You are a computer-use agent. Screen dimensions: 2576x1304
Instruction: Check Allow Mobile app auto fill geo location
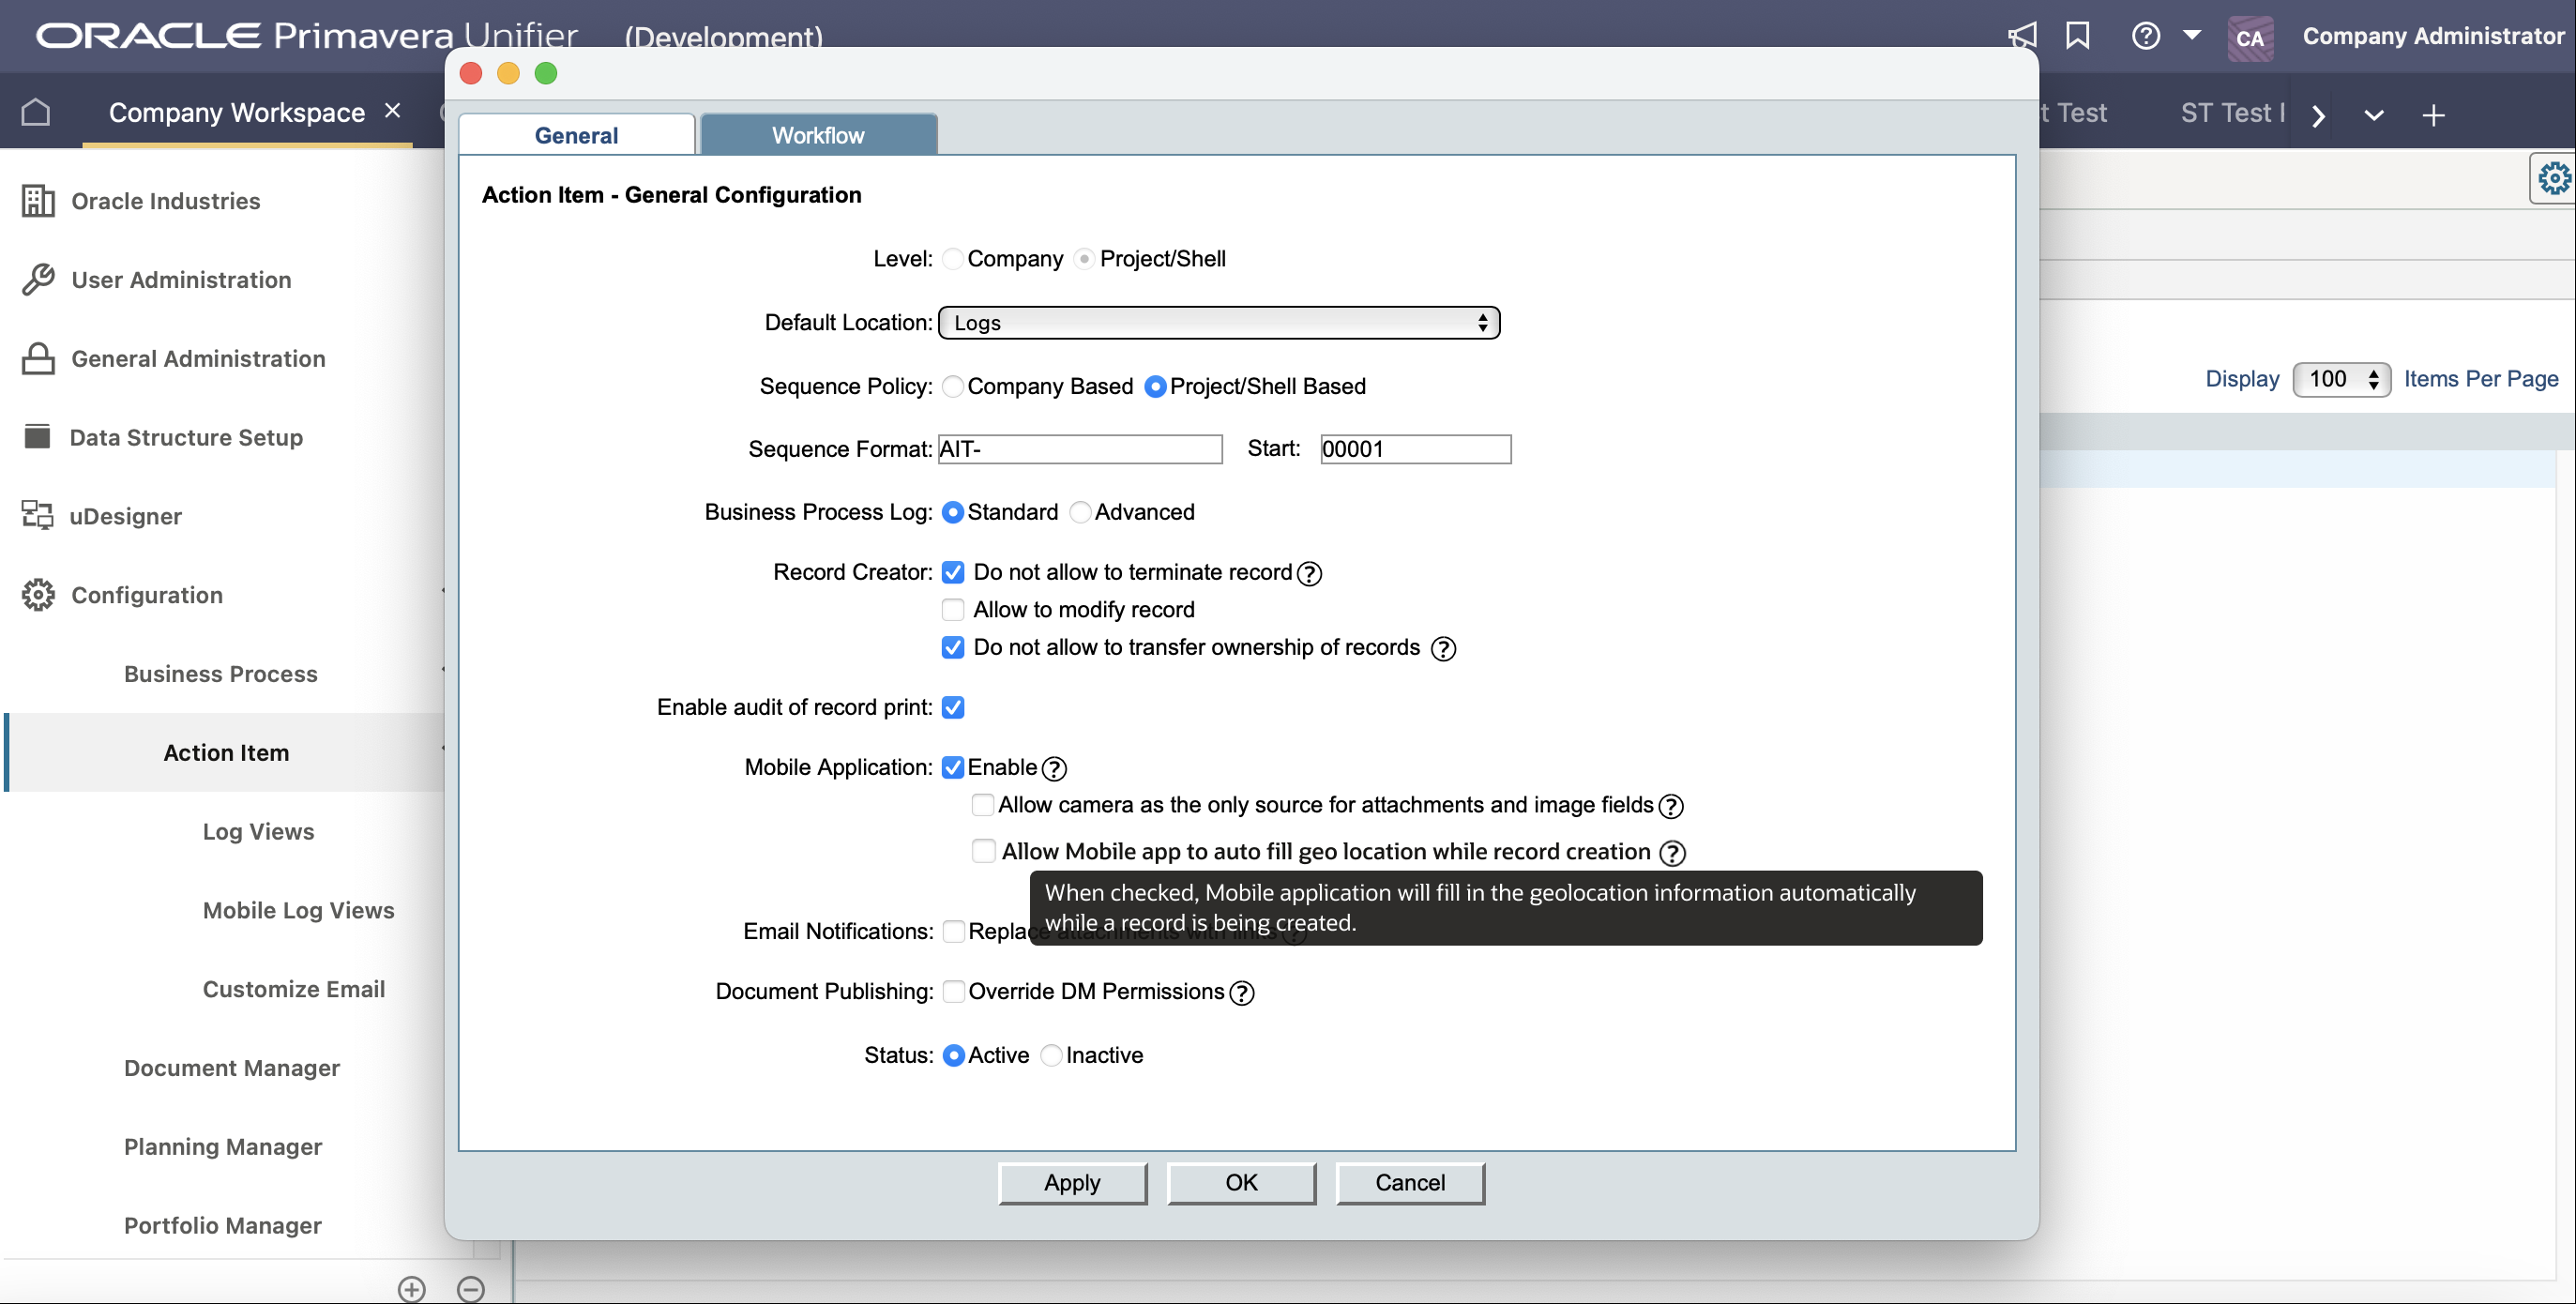984,852
